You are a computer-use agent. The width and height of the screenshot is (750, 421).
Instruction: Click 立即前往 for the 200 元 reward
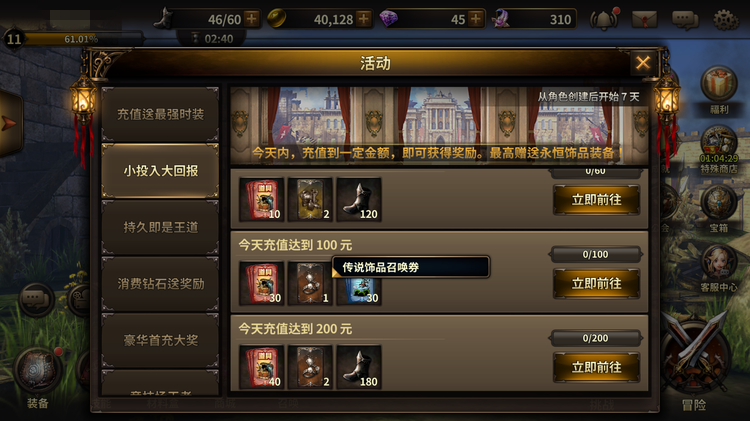pyautogui.click(x=596, y=367)
